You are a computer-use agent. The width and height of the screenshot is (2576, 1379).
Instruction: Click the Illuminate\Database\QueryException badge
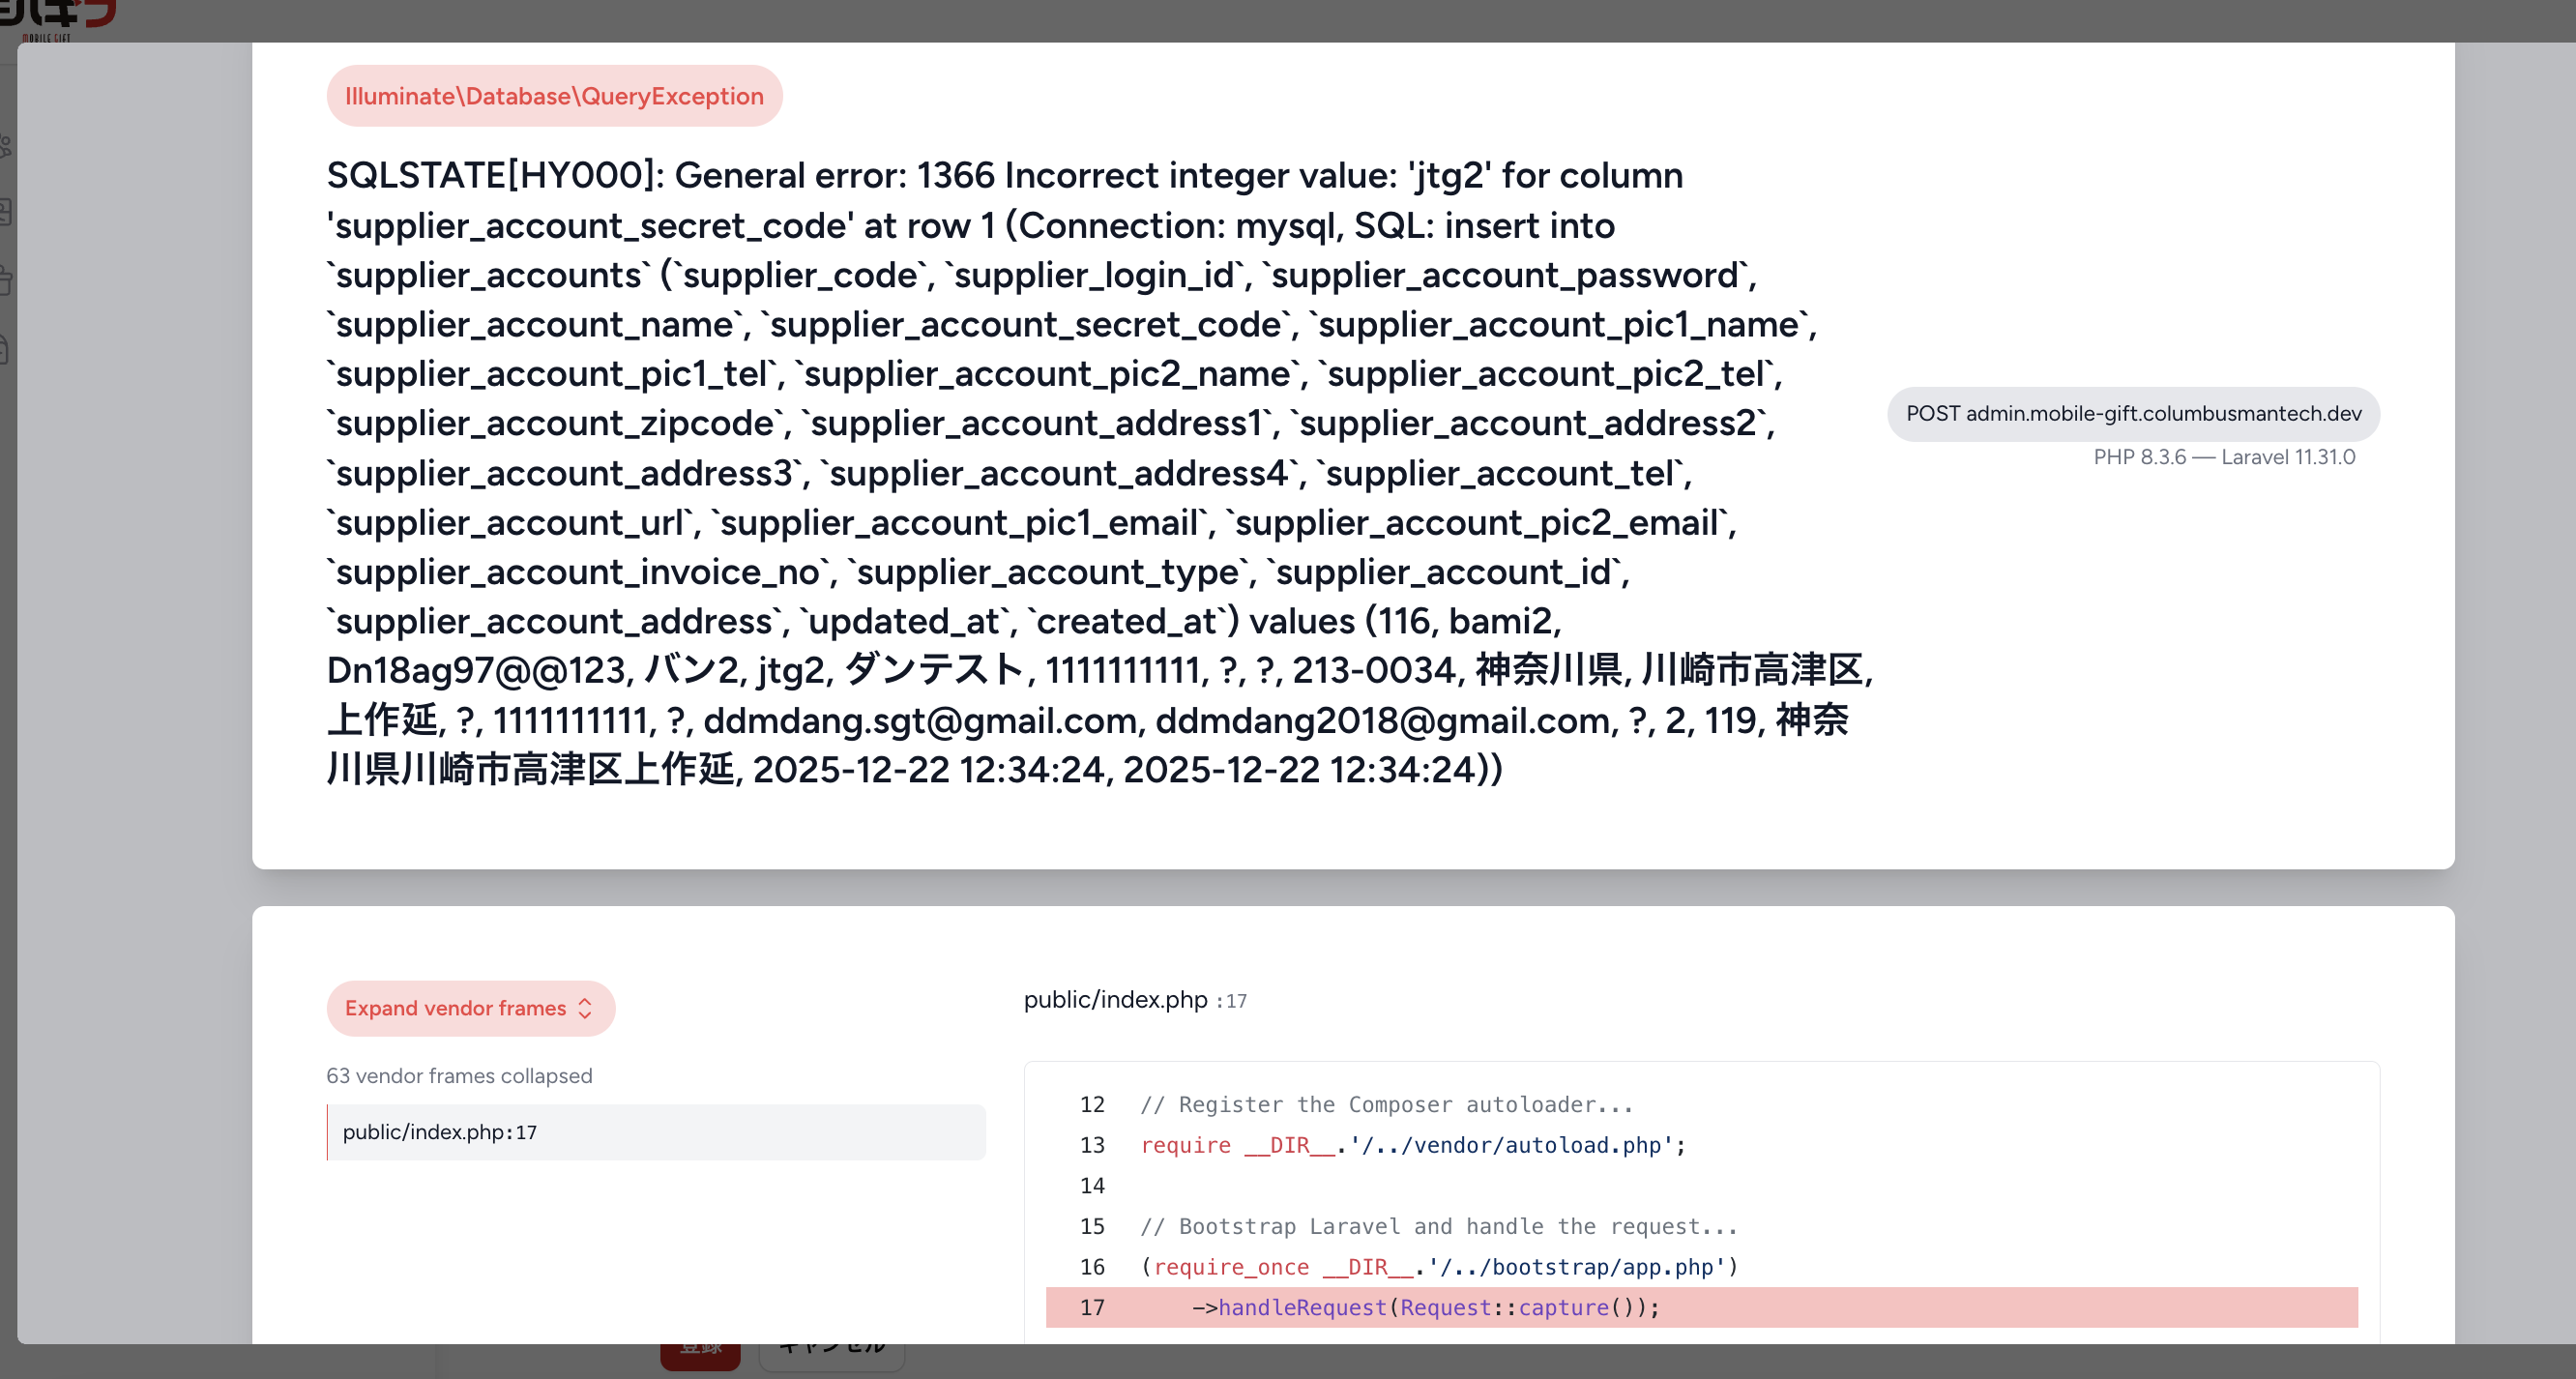(x=554, y=96)
